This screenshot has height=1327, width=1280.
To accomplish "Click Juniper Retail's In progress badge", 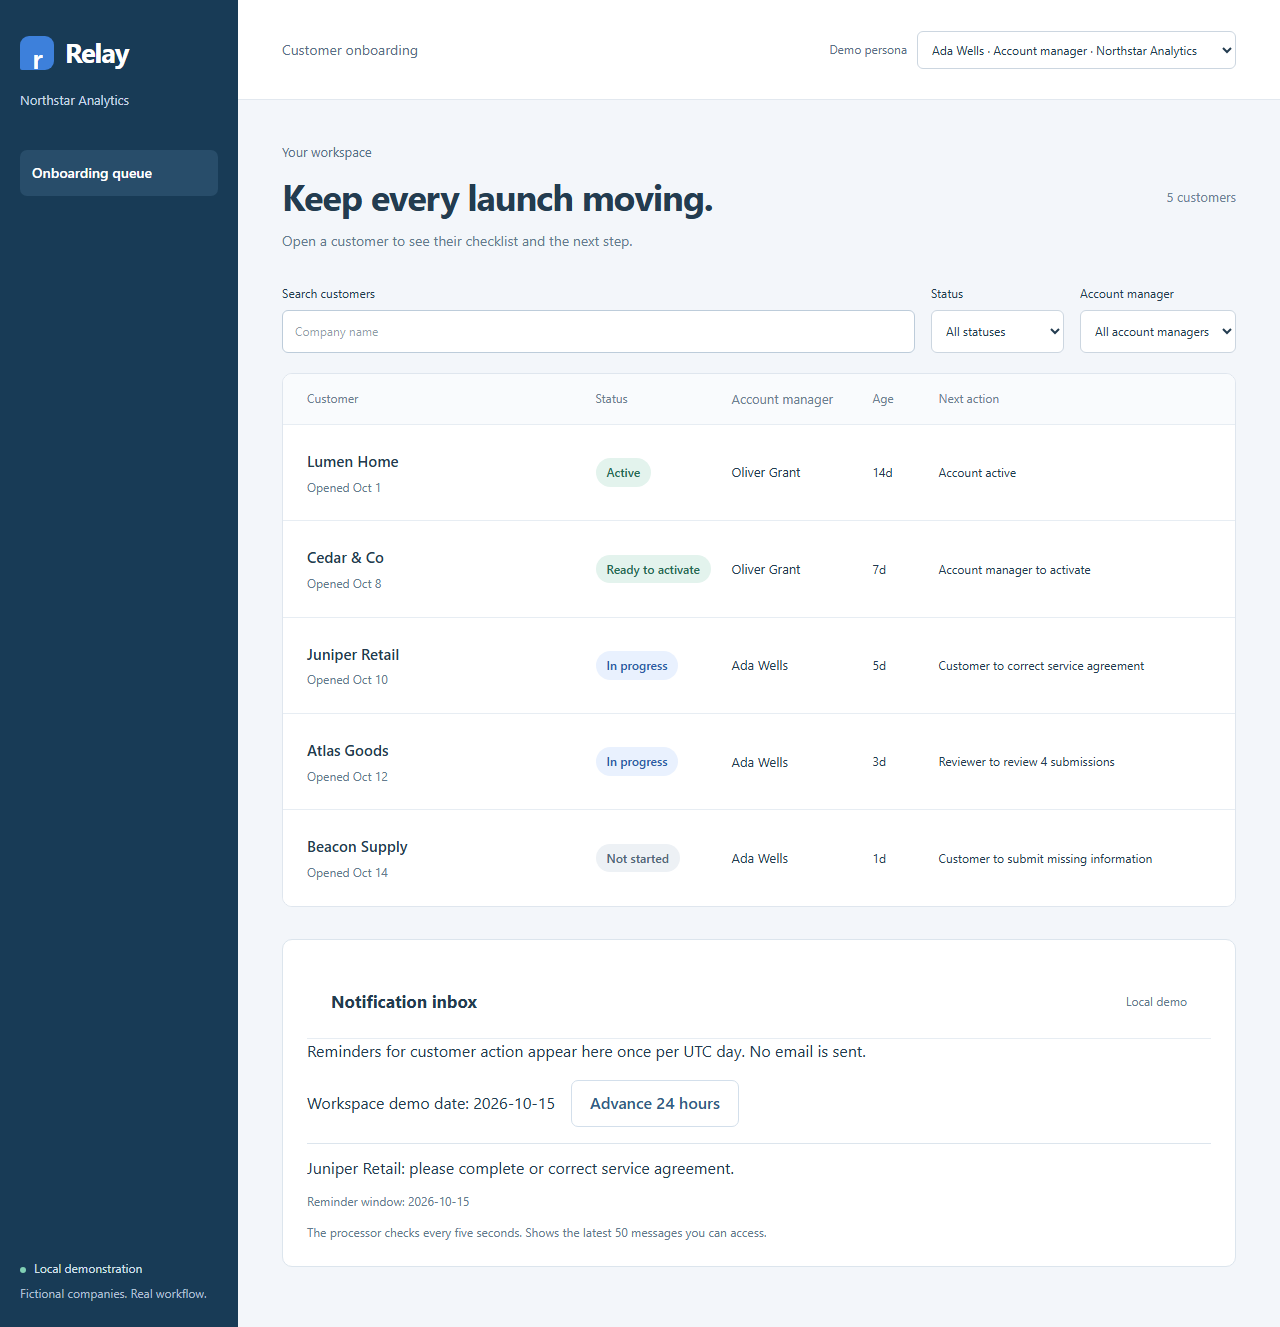I will [x=637, y=666].
